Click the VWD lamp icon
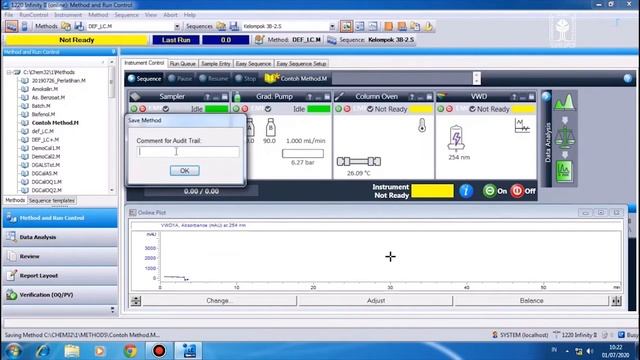Image resolution: width=640 pixels, height=360 pixels. (x=456, y=138)
